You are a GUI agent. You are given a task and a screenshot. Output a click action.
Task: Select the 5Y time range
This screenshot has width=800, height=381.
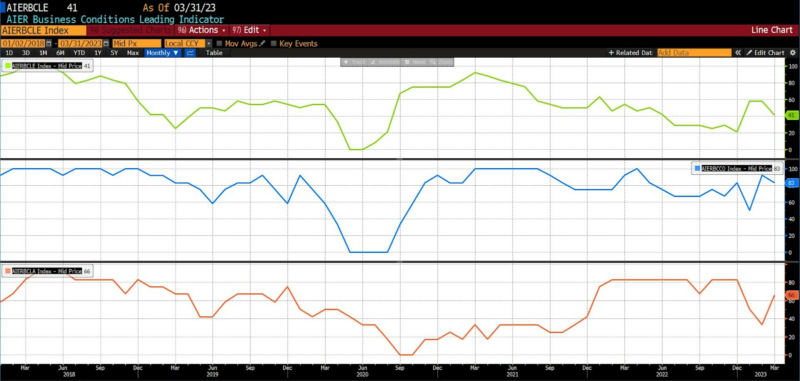[x=114, y=53]
